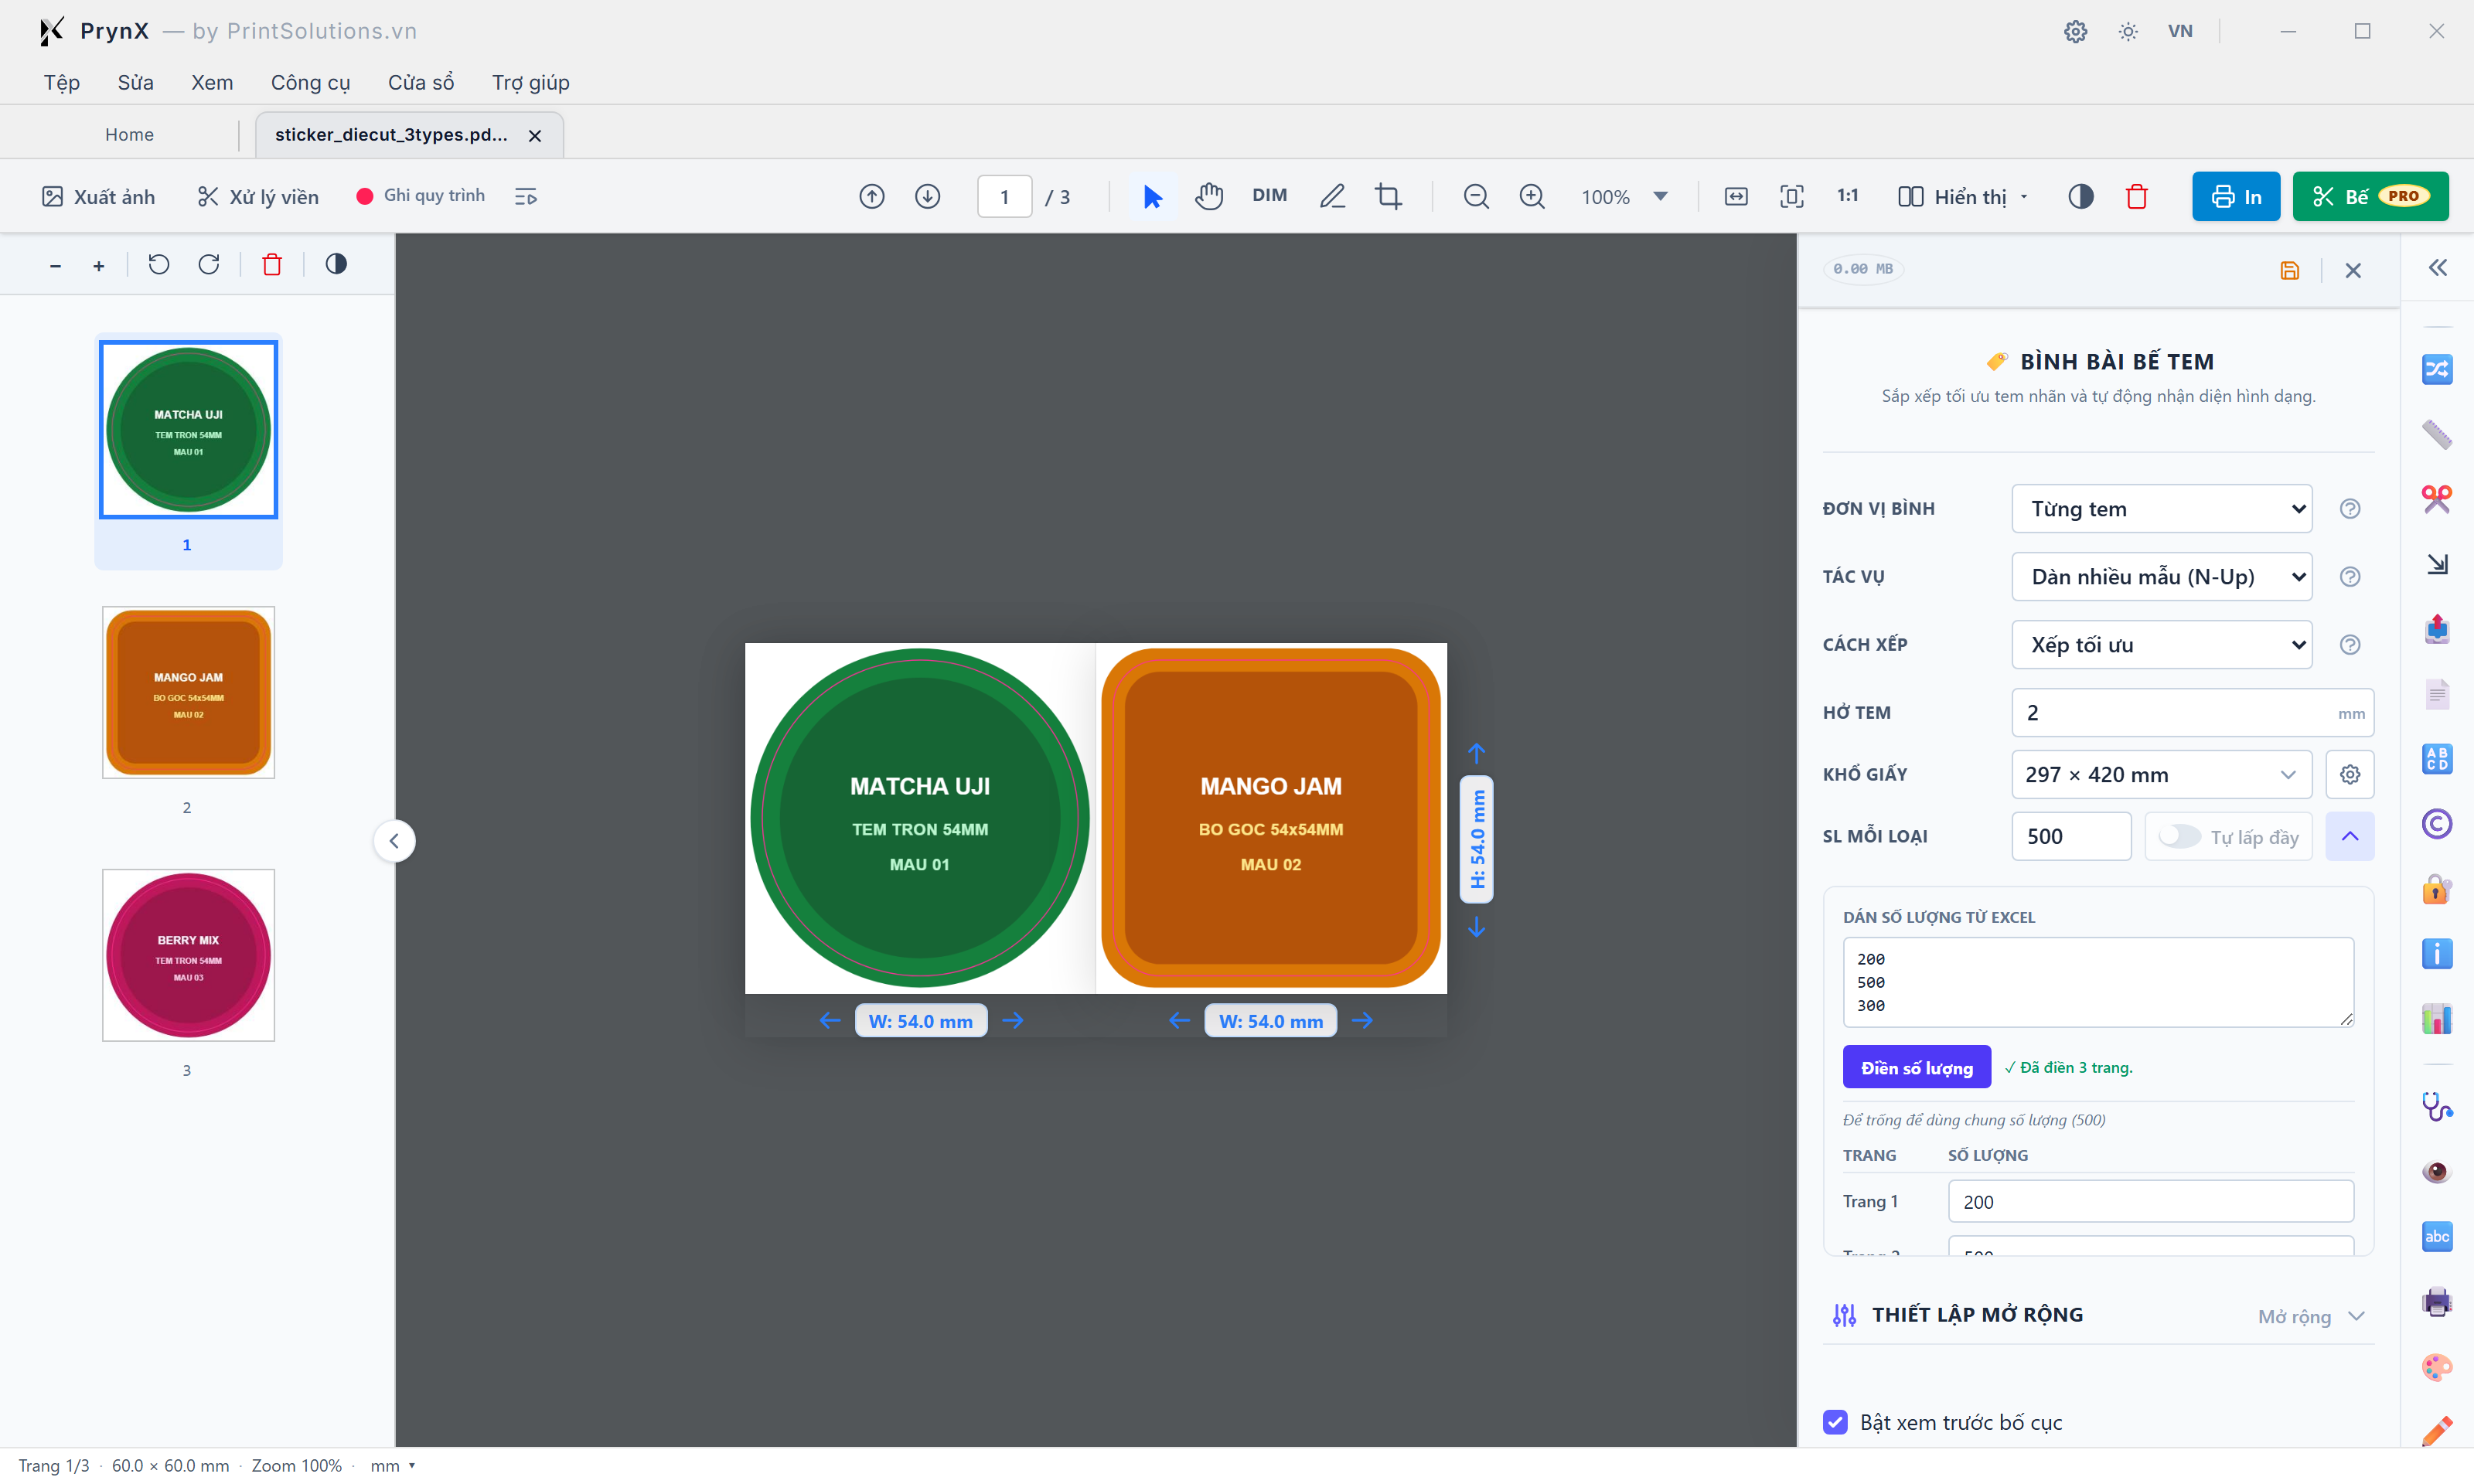
Task: Toggle the contrast invert icon in toolbar
Action: tap(2081, 196)
